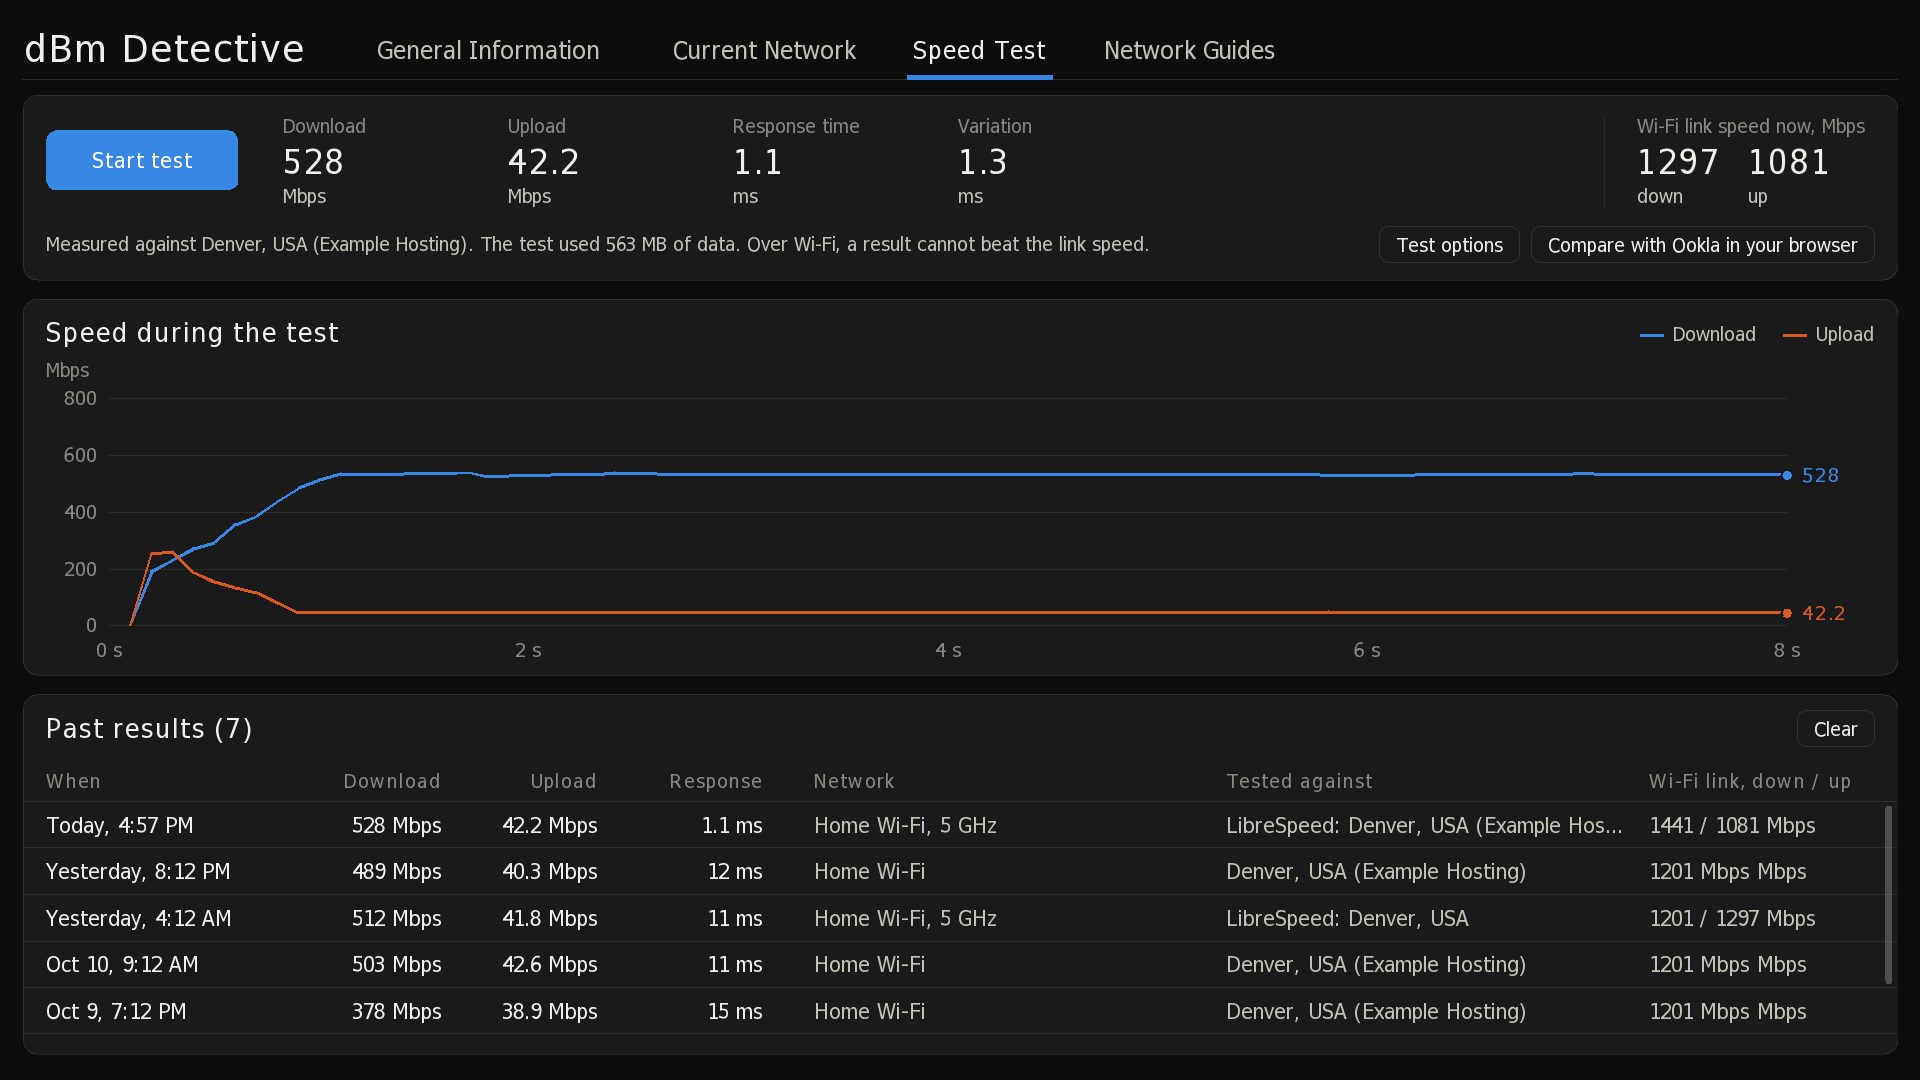Click the 503 Mbps download cell
Screen dimensions: 1920x1080
coord(396,964)
